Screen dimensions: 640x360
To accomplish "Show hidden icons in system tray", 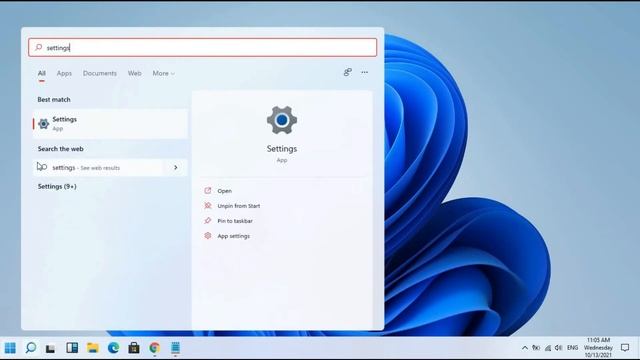I will click(525, 348).
